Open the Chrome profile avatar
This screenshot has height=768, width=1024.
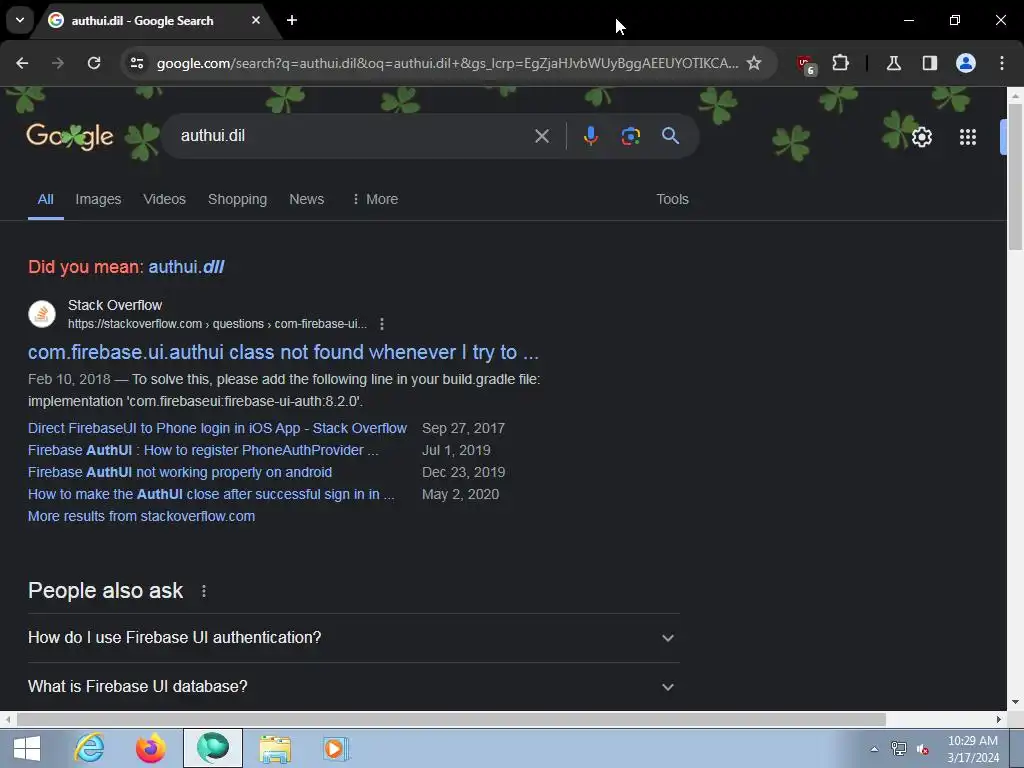966,63
